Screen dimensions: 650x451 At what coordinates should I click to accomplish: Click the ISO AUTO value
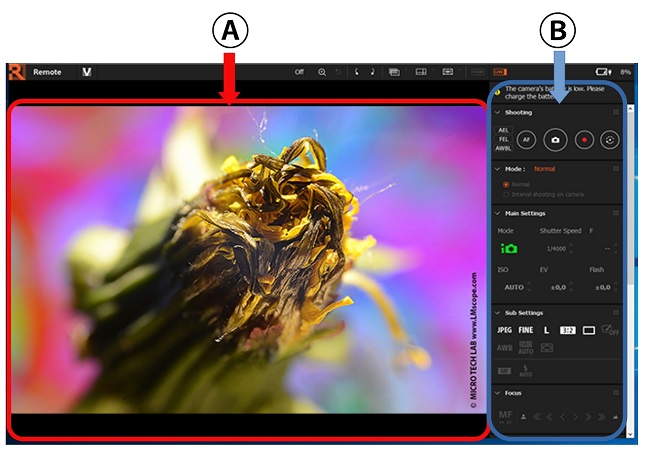[514, 287]
